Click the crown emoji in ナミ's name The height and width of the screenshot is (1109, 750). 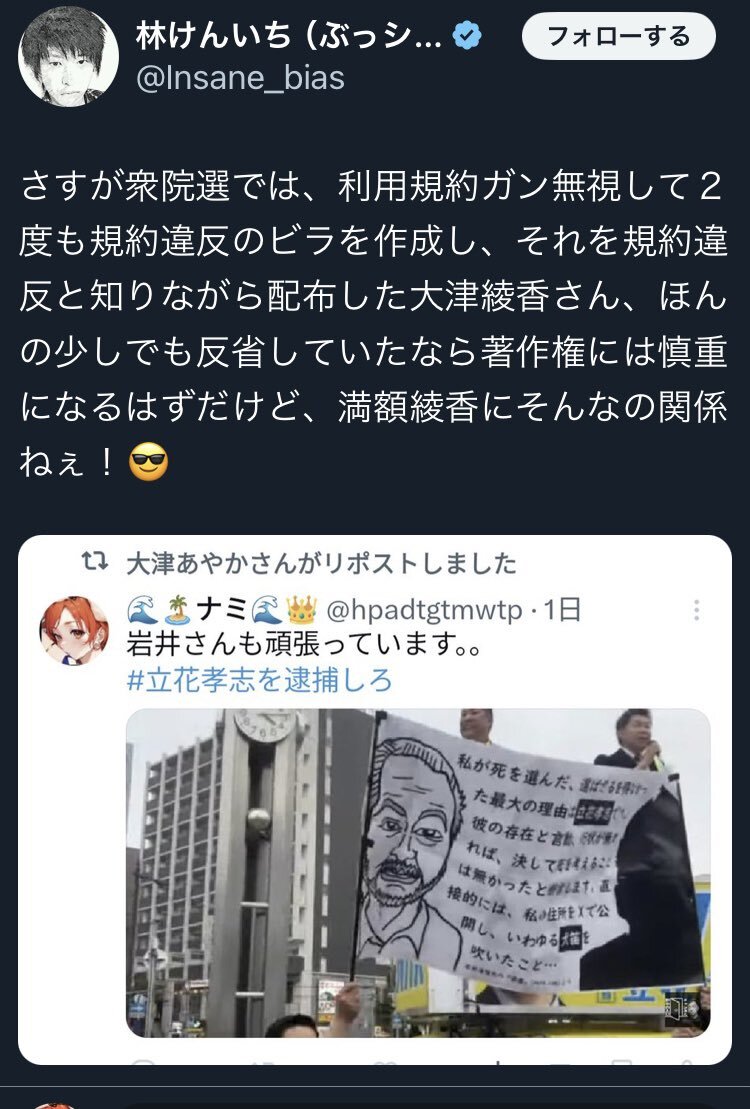pyautogui.click(x=301, y=609)
